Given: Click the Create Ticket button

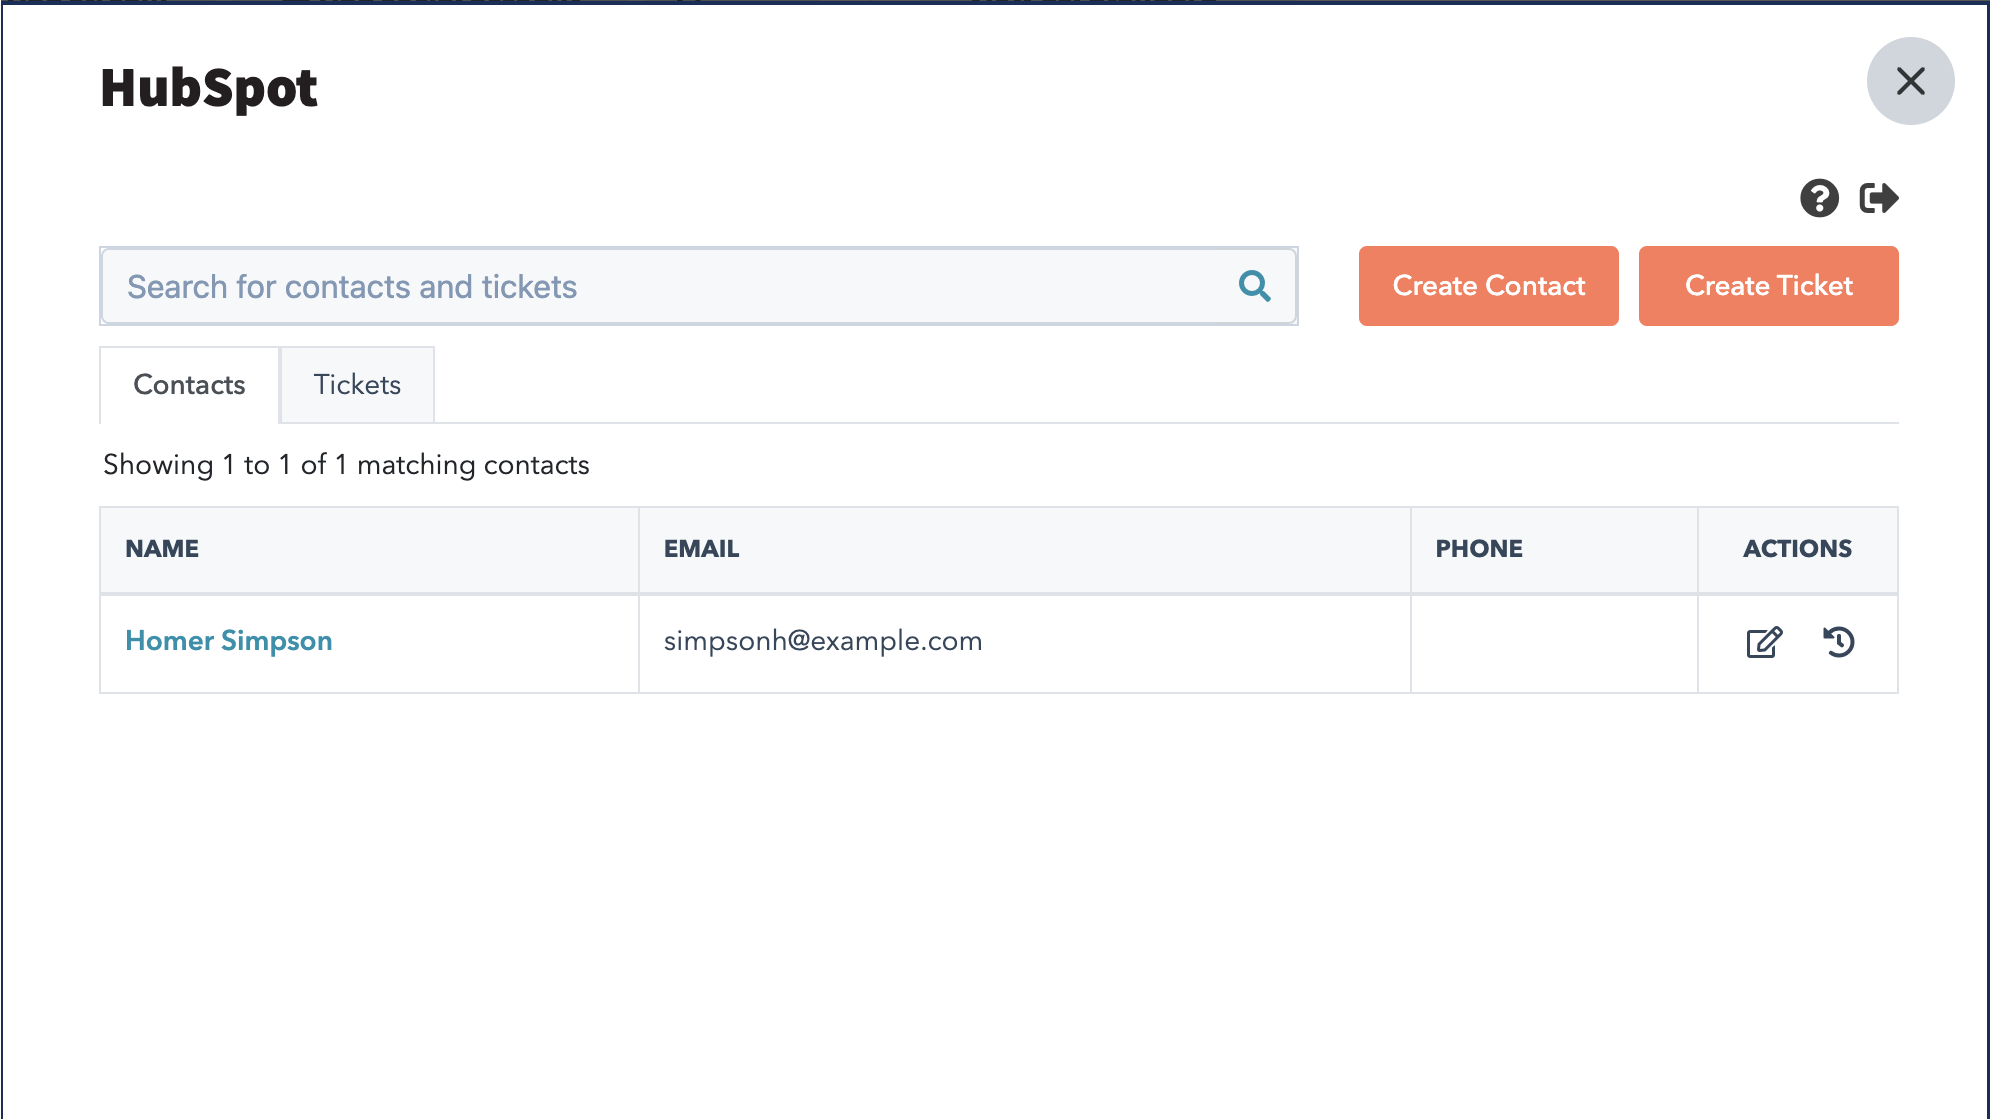Looking at the screenshot, I should (1768, 286).
